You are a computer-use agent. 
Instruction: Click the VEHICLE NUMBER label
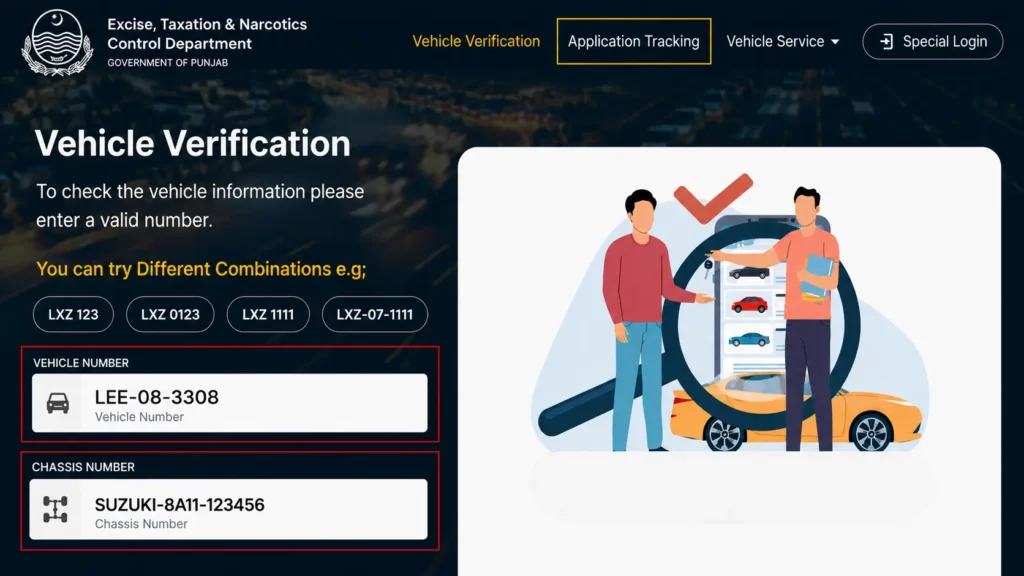click(x=81, y=363)
